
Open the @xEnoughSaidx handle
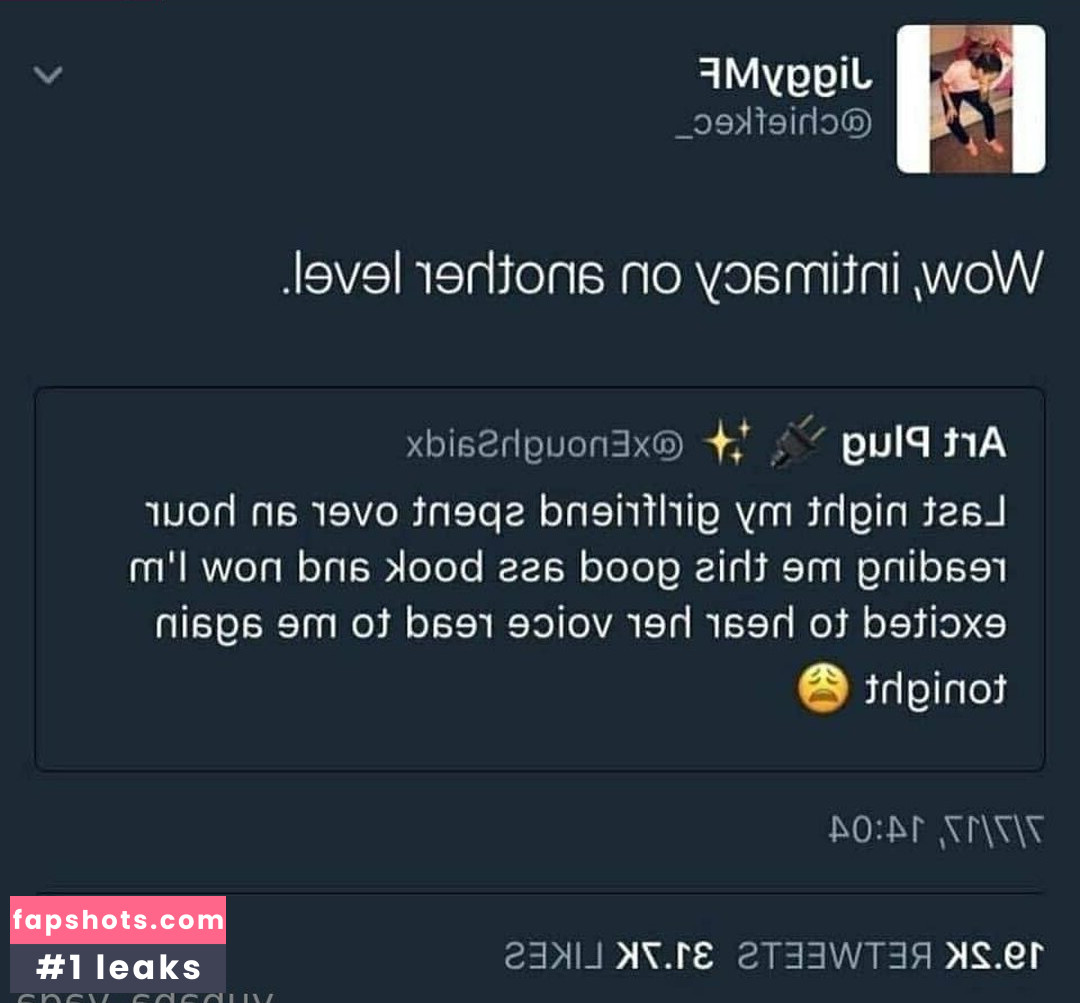[x=545, y=445]
